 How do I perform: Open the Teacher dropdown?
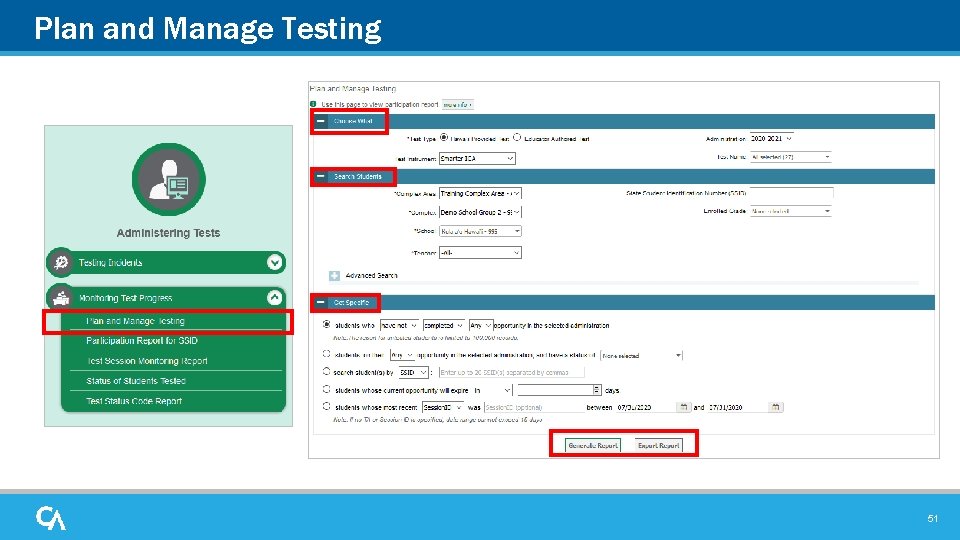click(x=480, y=253)
